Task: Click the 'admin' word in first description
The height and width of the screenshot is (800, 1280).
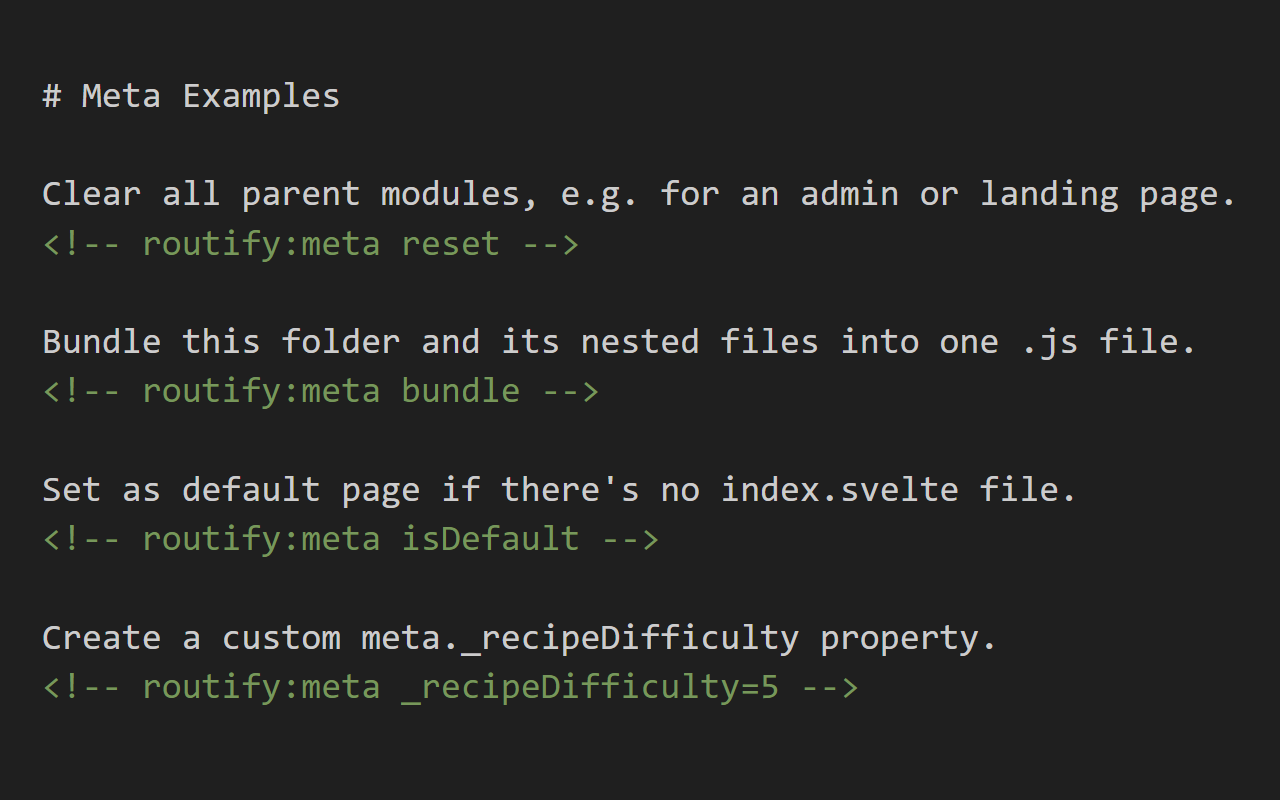Action: coord(850,193)
